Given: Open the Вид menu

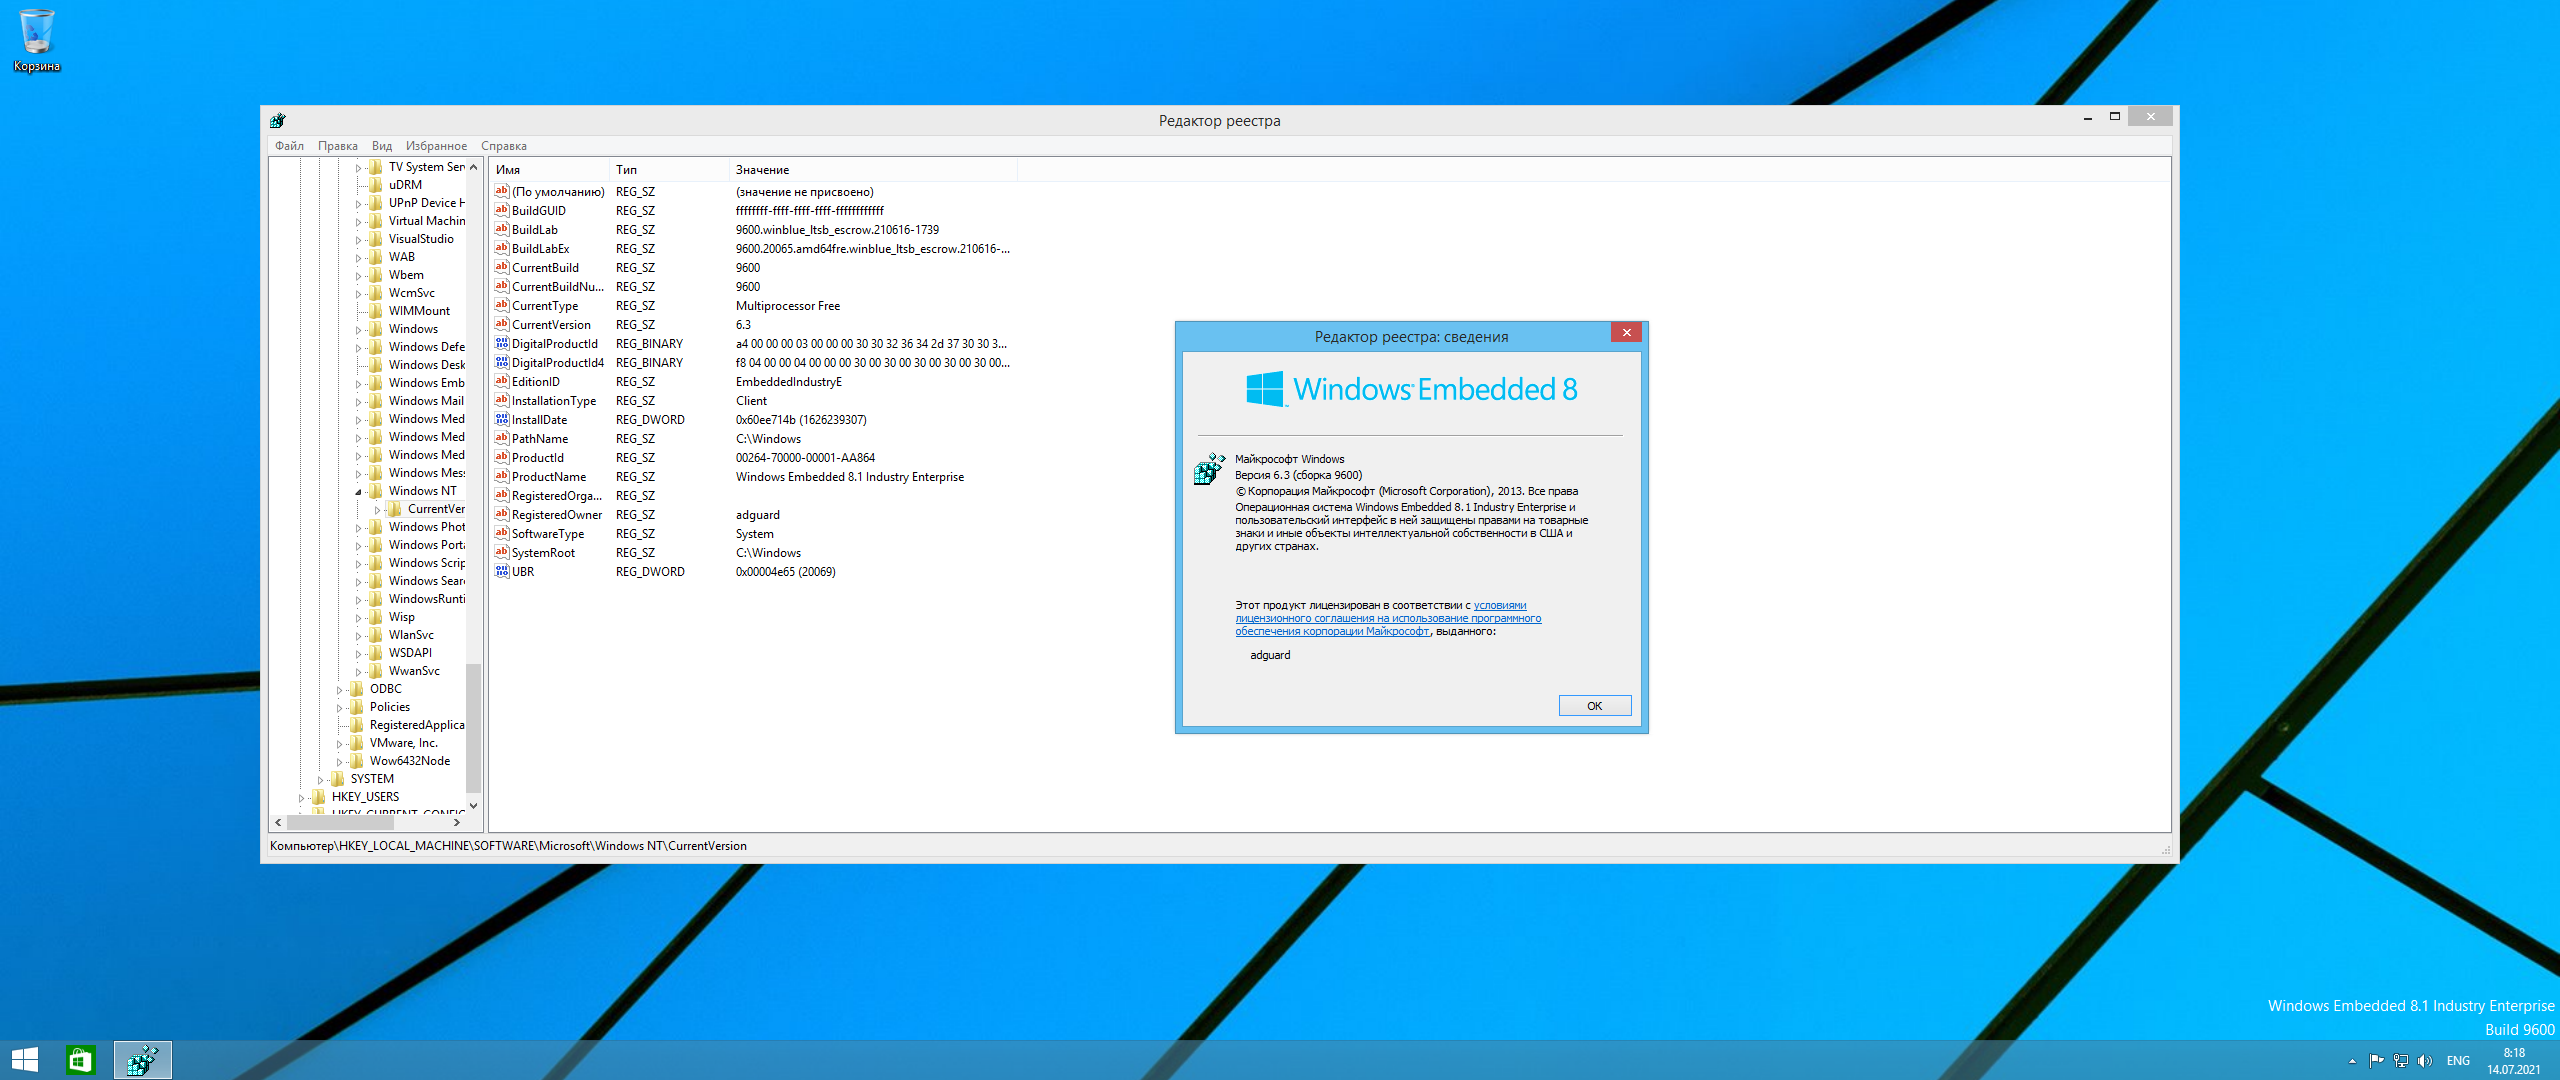Looking at the screenshot, I should point(382,146).
